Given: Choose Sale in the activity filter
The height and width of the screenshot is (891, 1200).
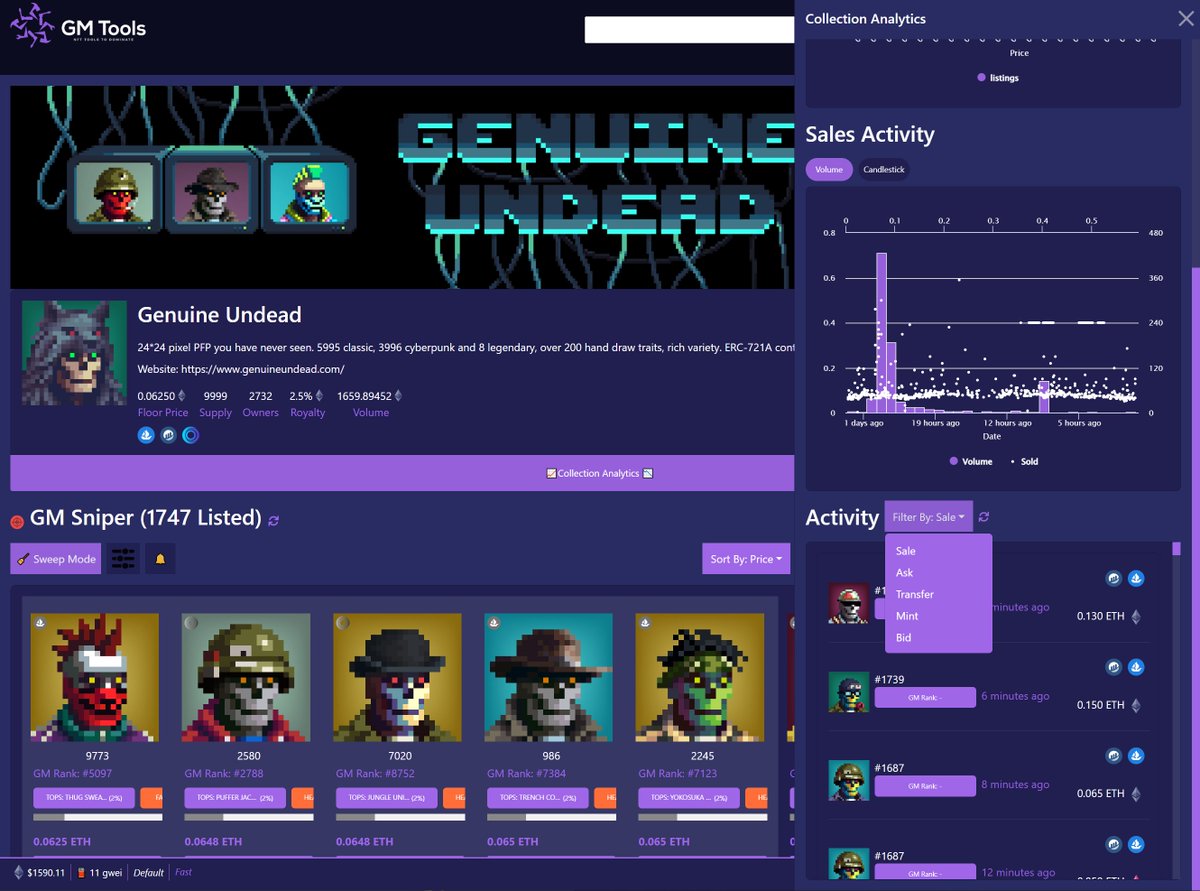Looking at the screenshot, I should (x=938, y=551).
